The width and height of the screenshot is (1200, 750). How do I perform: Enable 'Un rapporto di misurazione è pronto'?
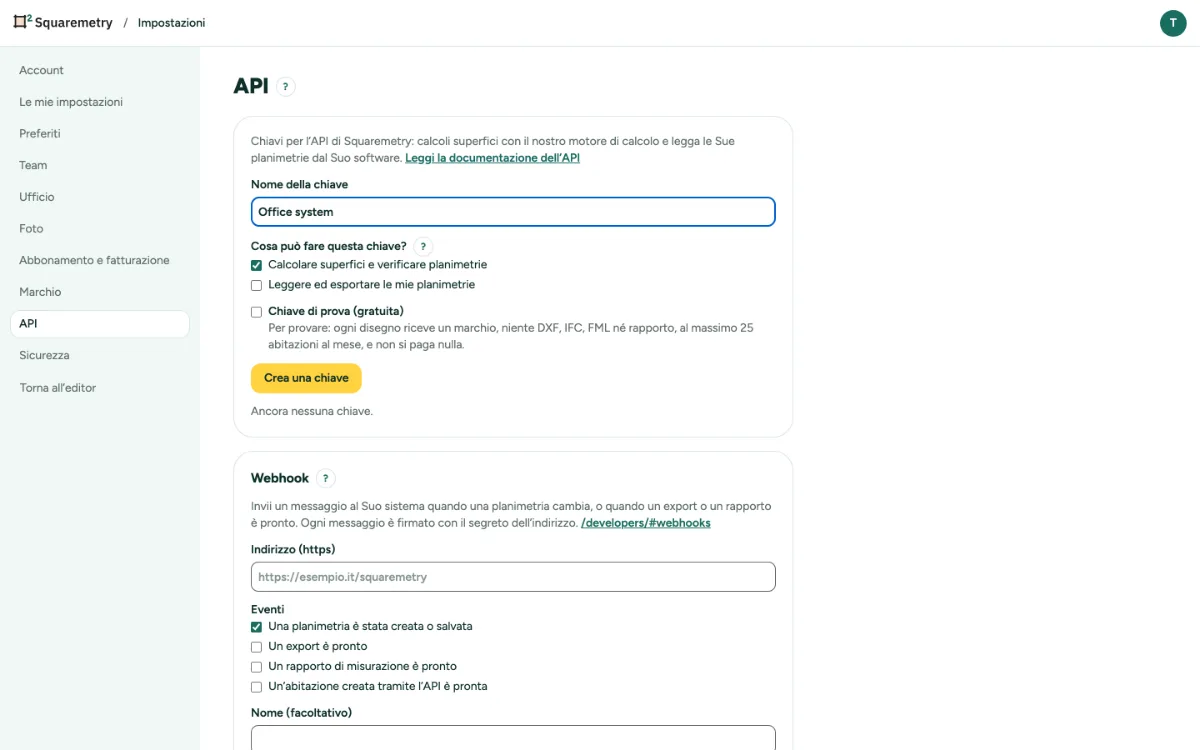click(257, 667)
